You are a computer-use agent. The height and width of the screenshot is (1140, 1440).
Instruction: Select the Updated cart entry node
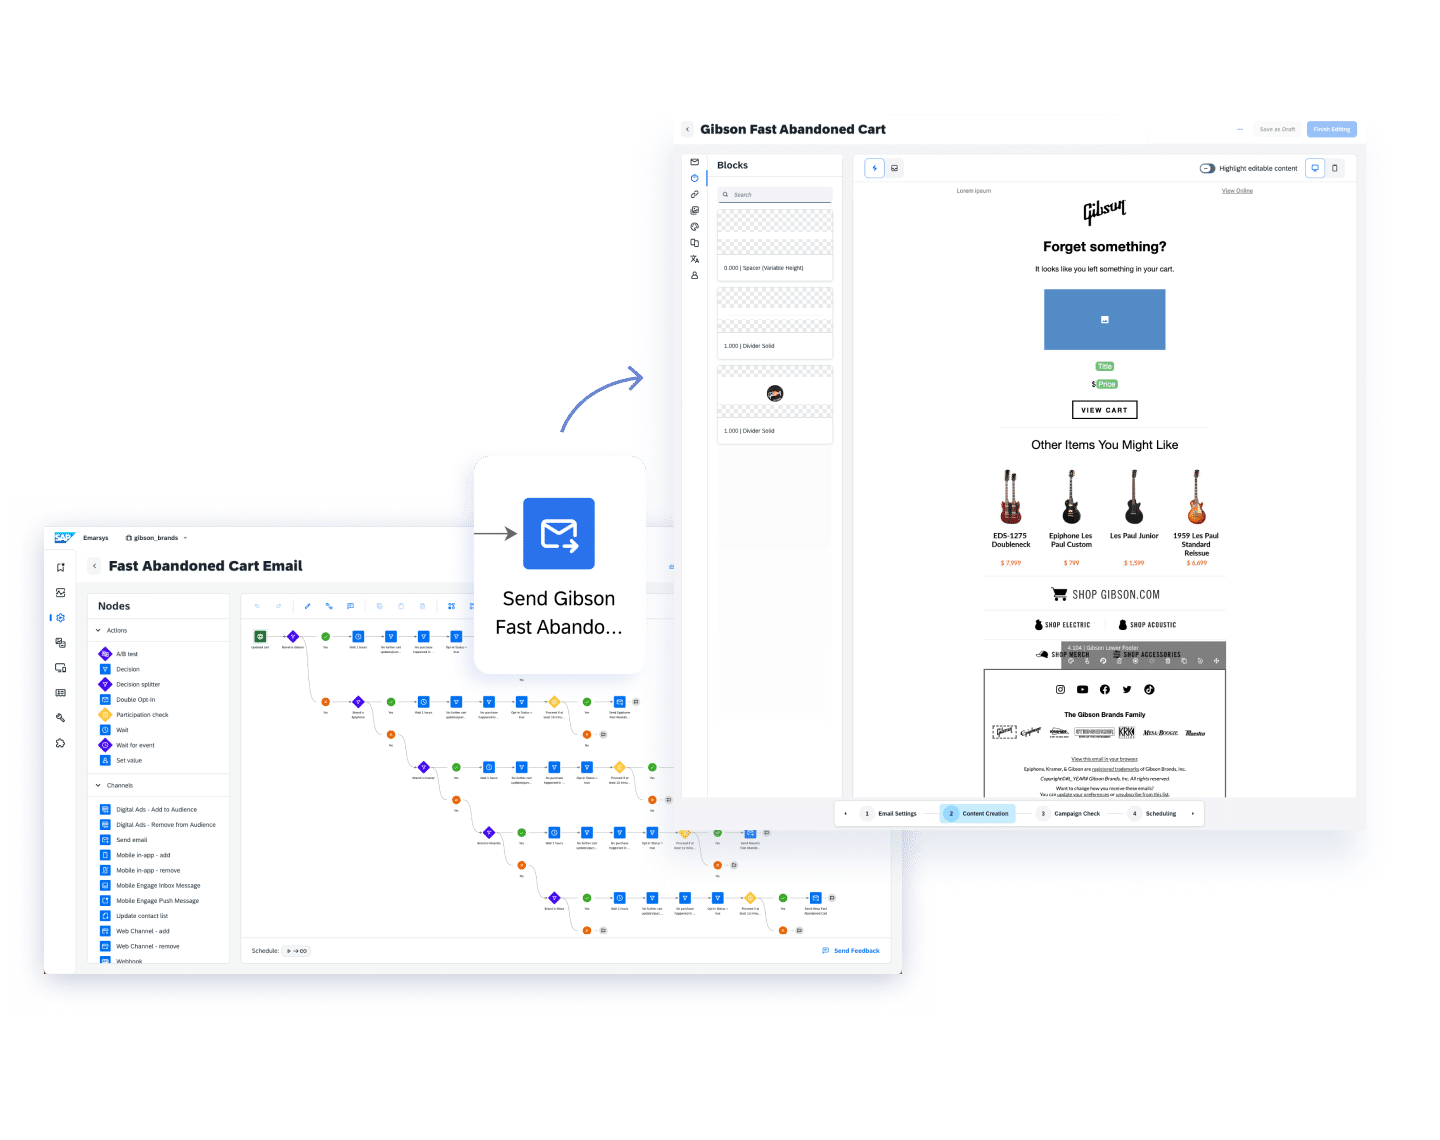pos(260,636)
